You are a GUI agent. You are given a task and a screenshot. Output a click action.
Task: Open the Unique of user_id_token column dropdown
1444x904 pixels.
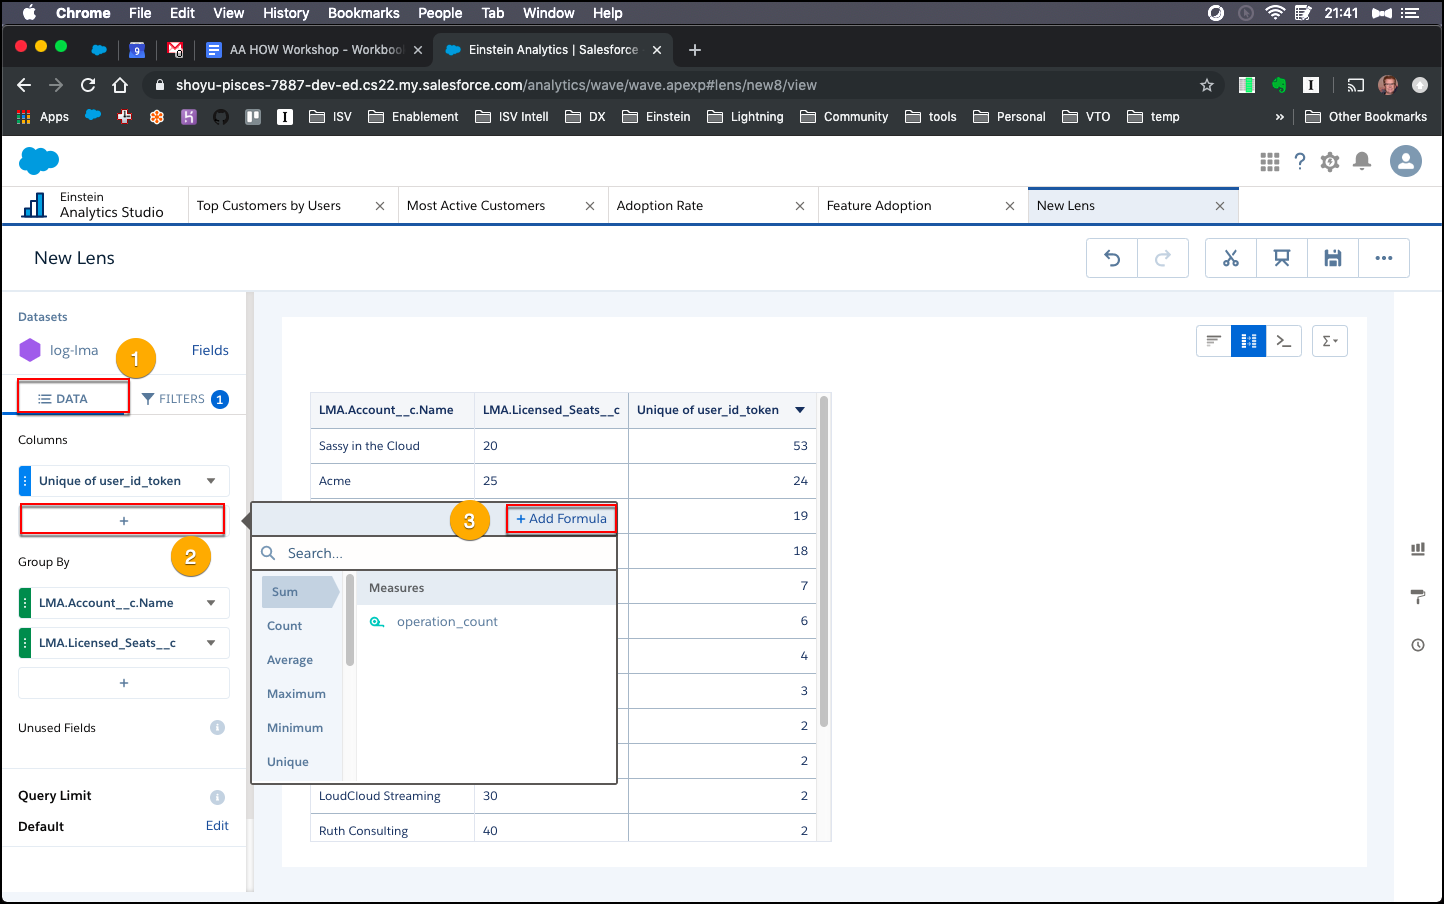pos(211,481)
